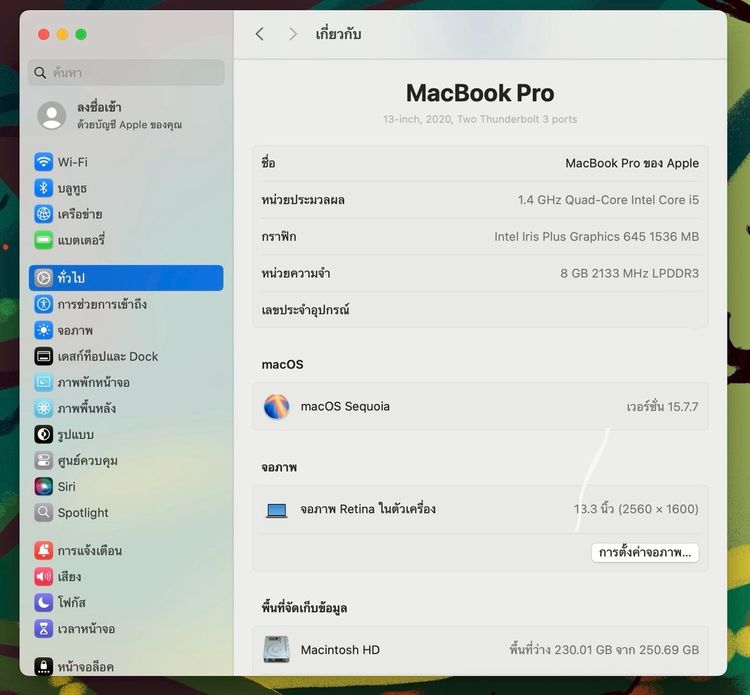Click เลขประจำอุปกรณ์ serial number label
Viewport: 750px width, 695px height.
coord(305,310)
